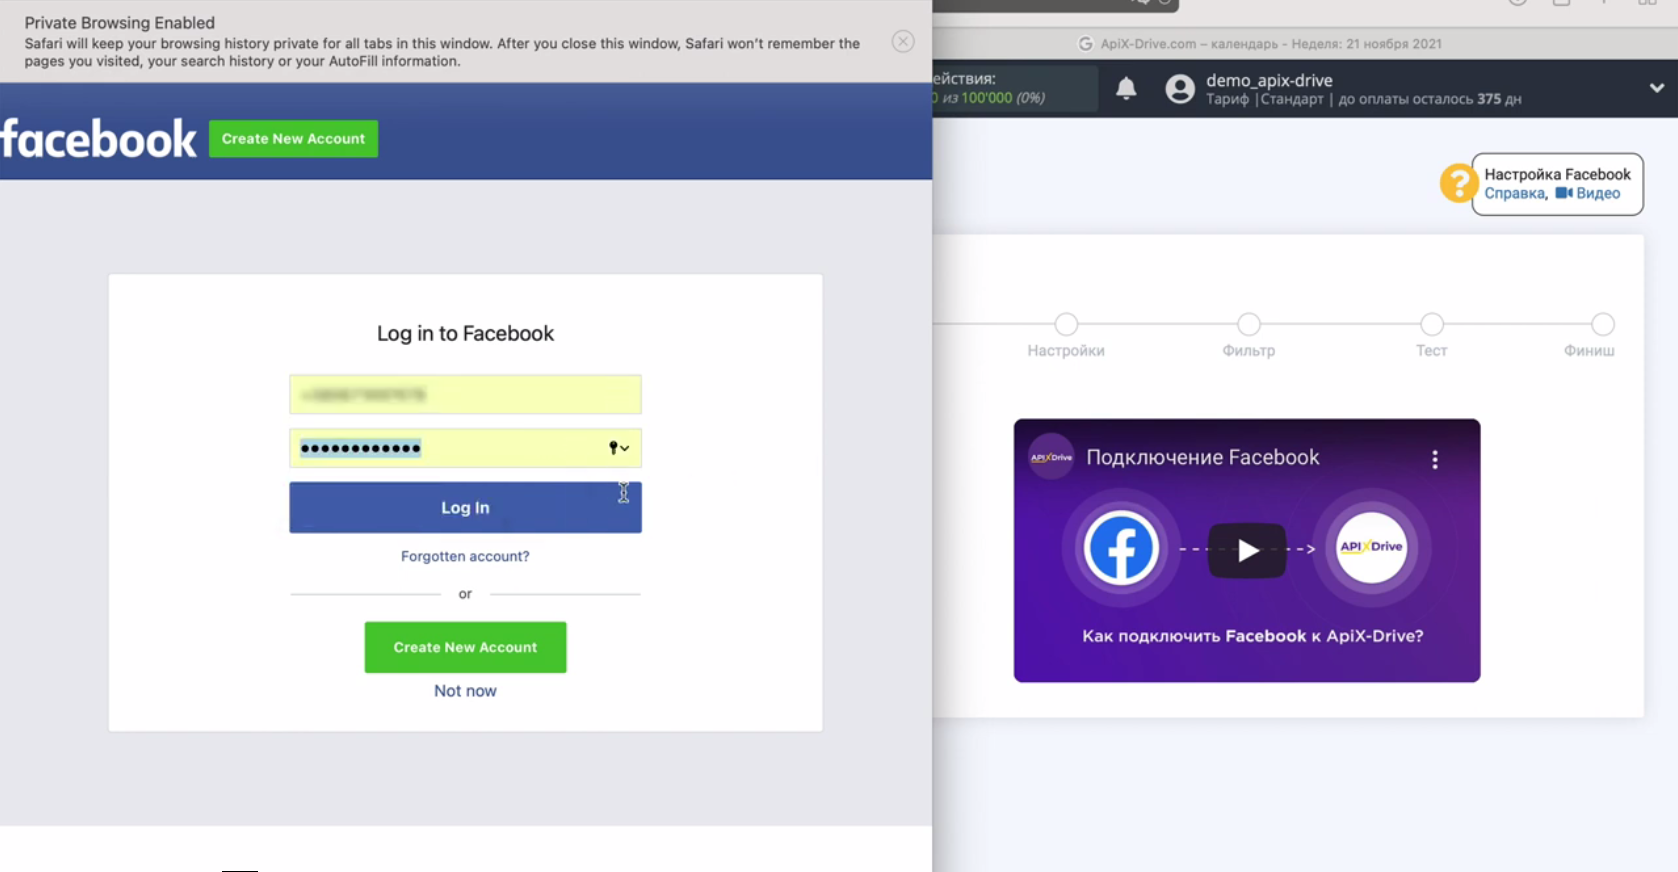
Task: Click the Not now link
Action: (x=465, y=691)
